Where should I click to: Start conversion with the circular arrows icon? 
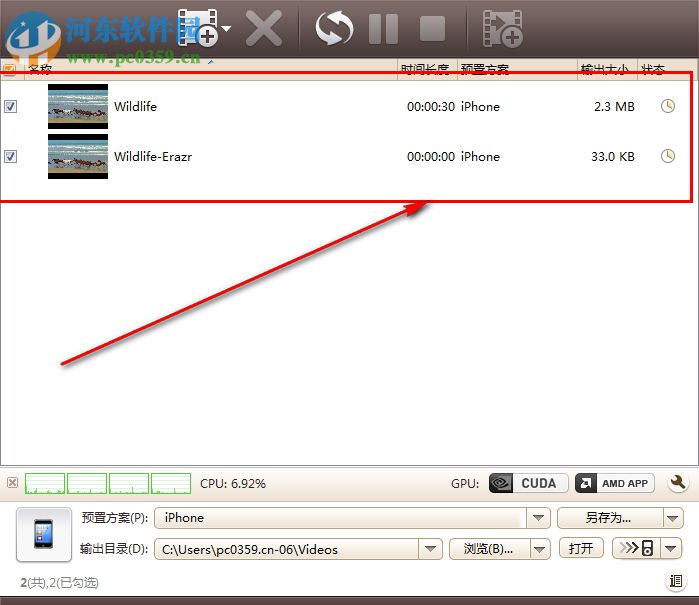click(x=334, y=29)
